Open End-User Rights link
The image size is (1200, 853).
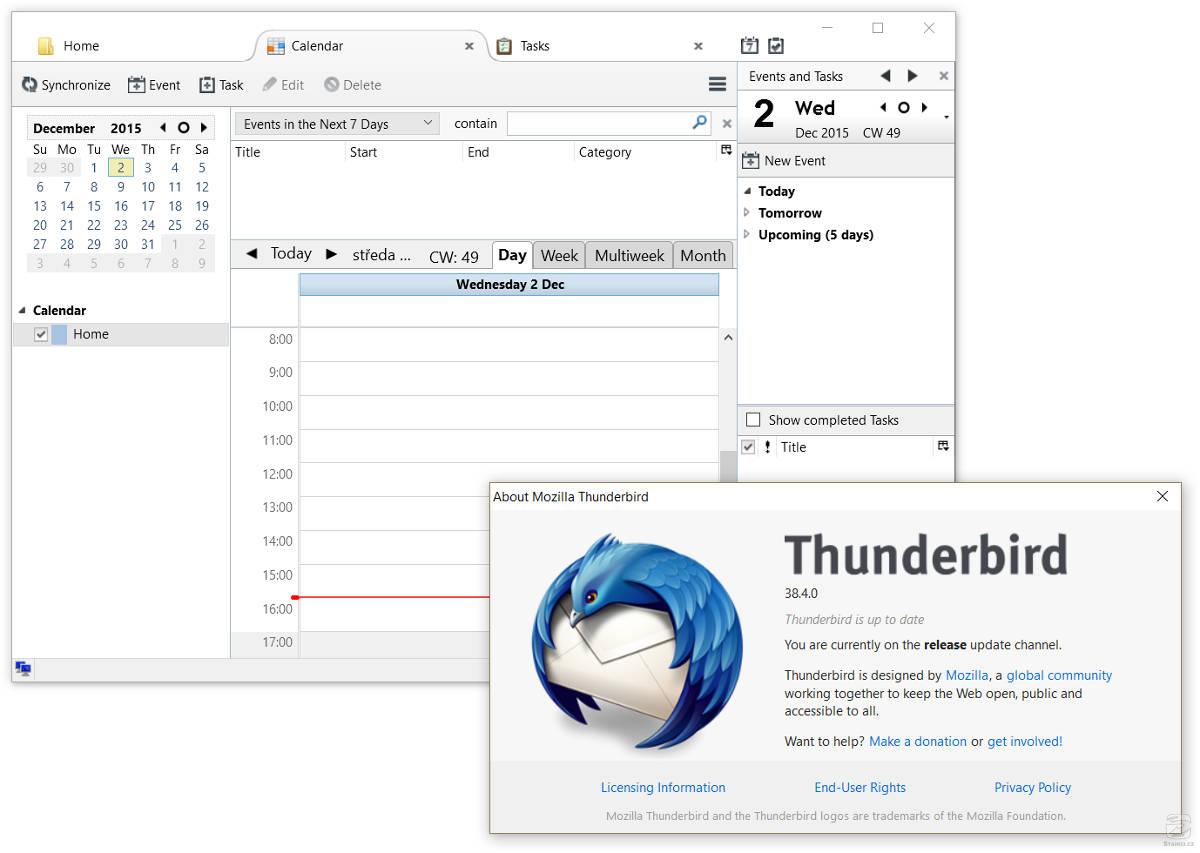tap(860, 787)
